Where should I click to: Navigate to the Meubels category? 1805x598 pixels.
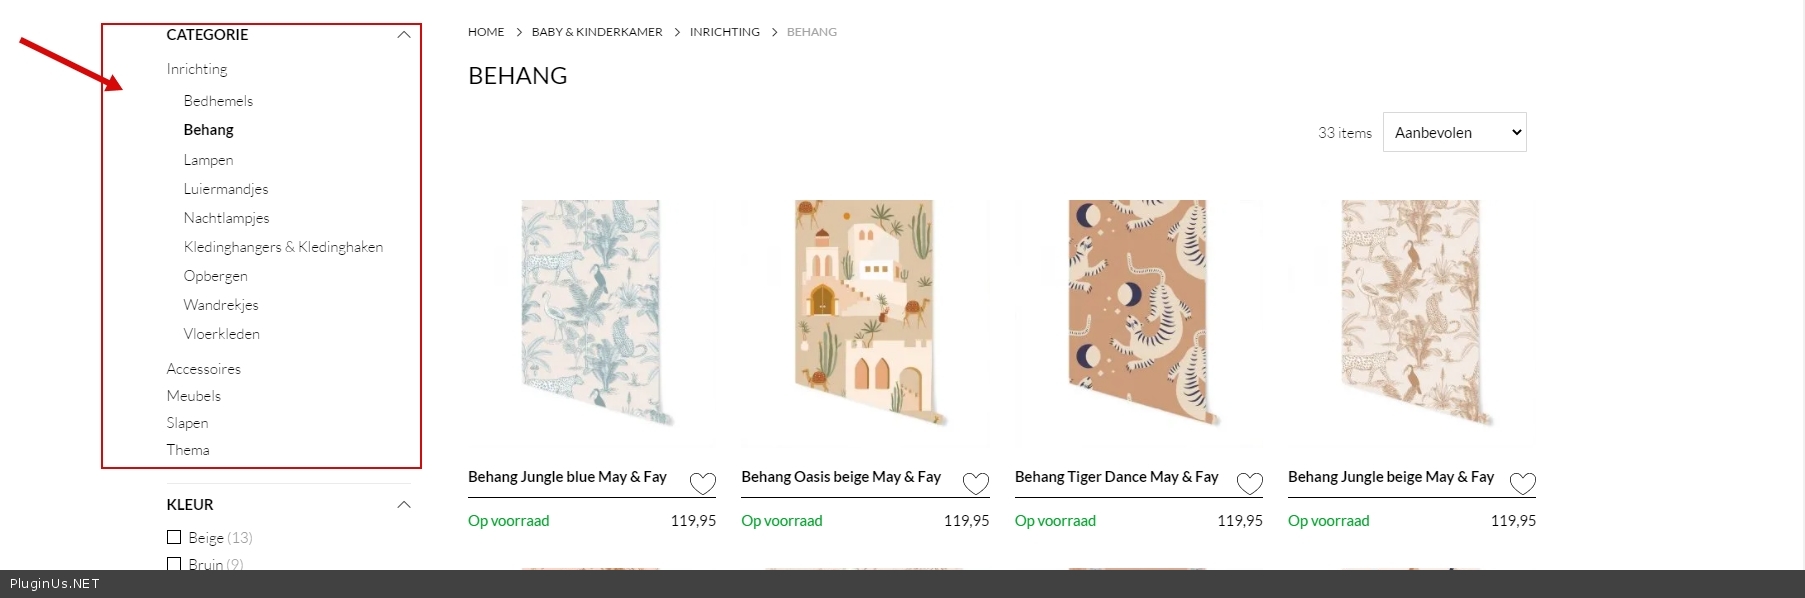tap(194, 396)
